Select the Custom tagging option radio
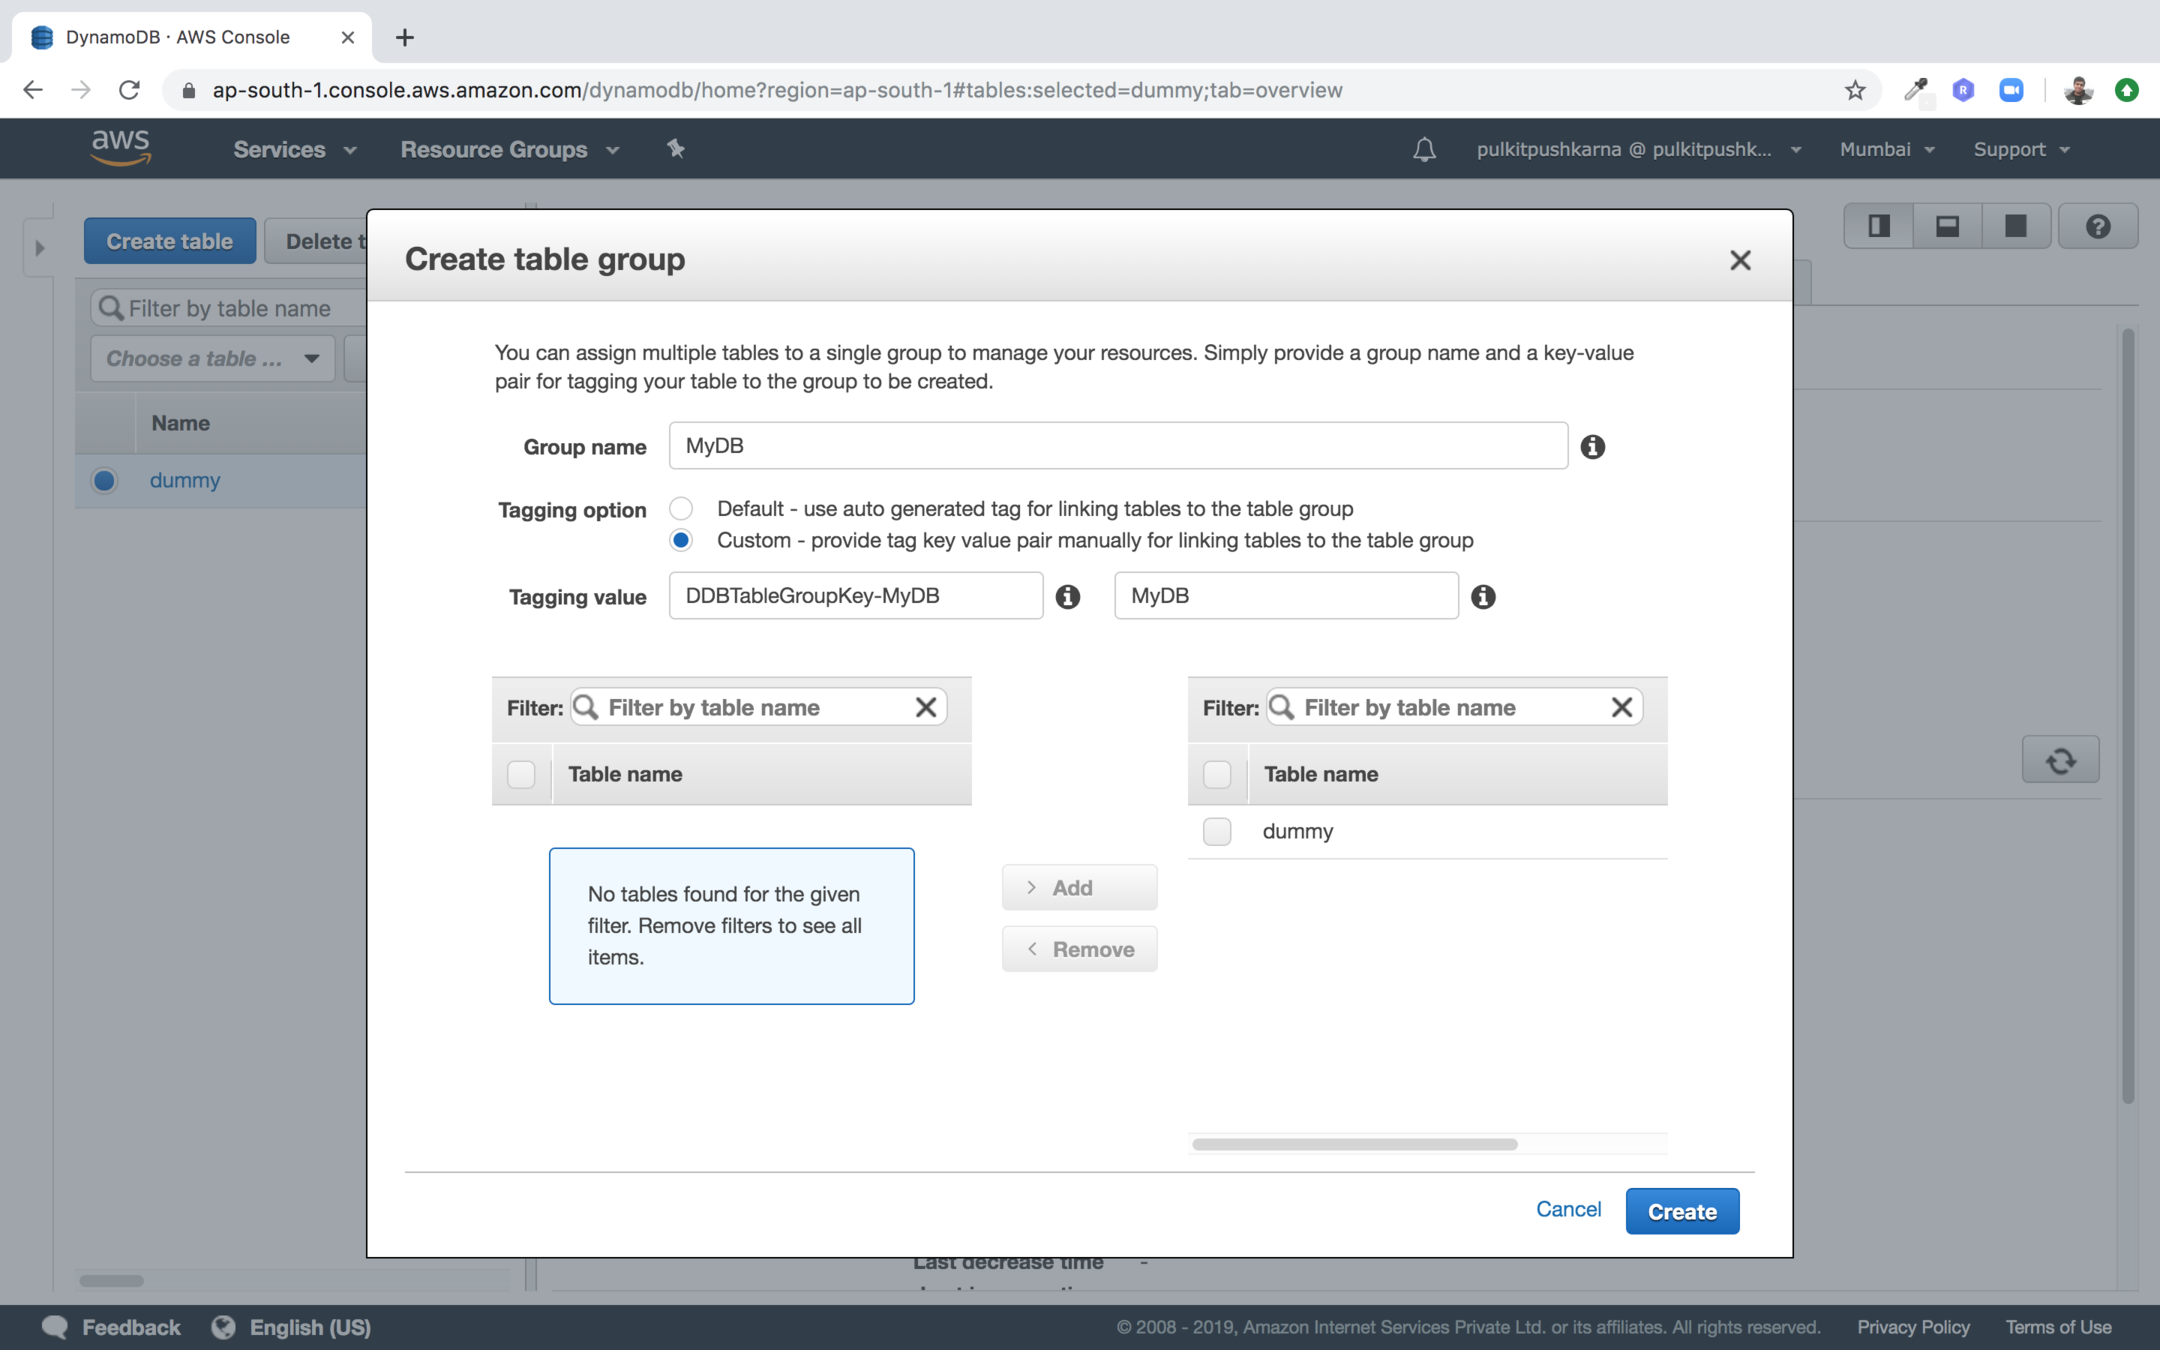 [681, 540]
